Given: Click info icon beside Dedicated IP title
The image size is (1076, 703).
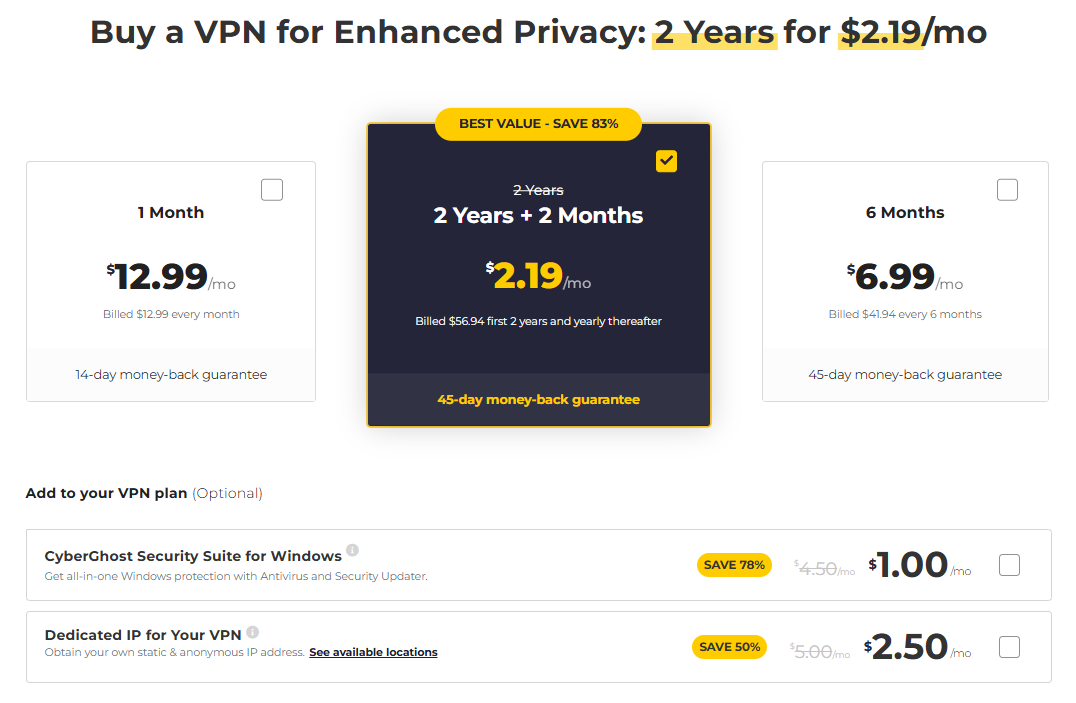Looking at the screenshot, I should click(x=253, y=632).
